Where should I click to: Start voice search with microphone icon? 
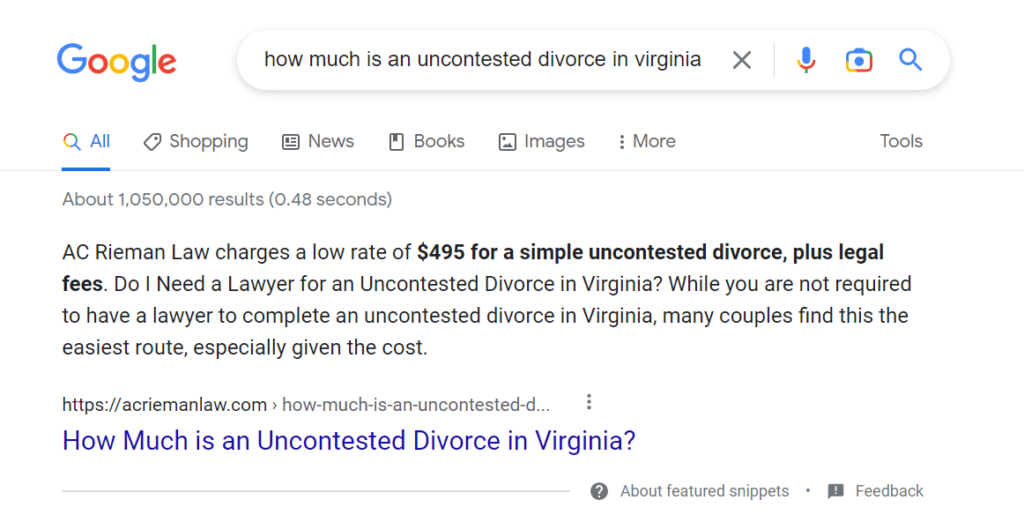[x=806, y=60]
